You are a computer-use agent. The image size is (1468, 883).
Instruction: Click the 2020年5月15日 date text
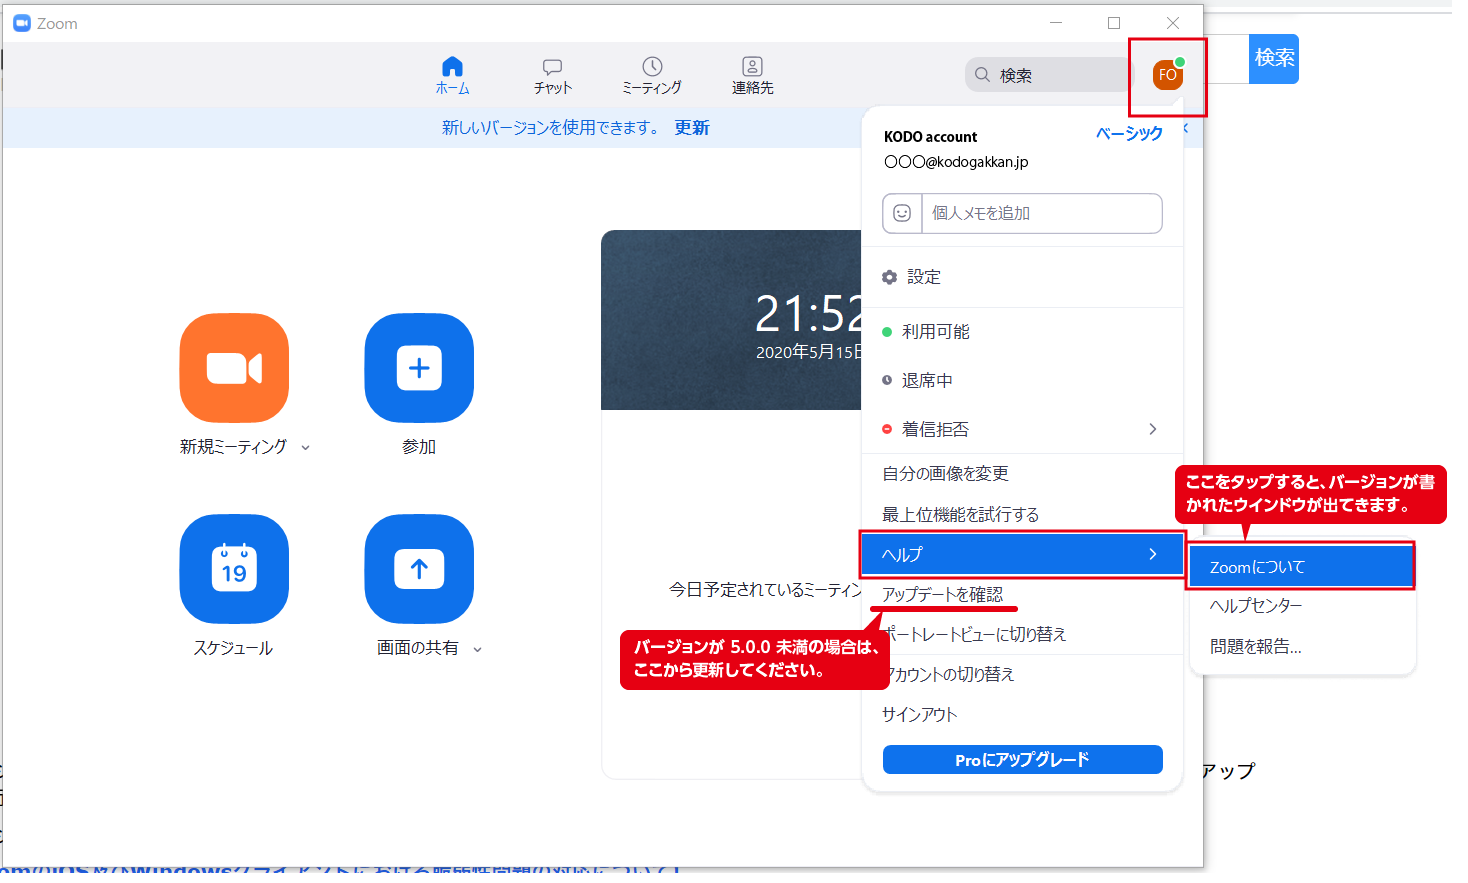point(809,352)
